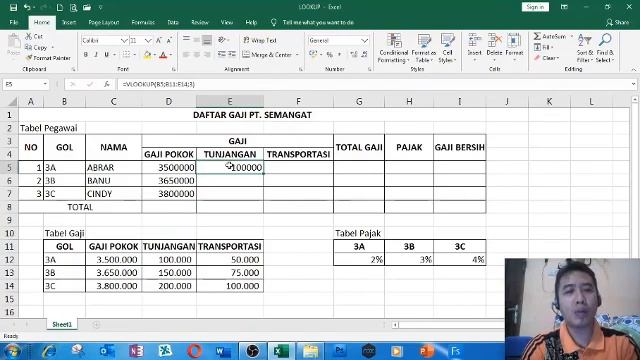640x360 pixels.
Task: Open Find & Select menu
Action: pos(605,48)
